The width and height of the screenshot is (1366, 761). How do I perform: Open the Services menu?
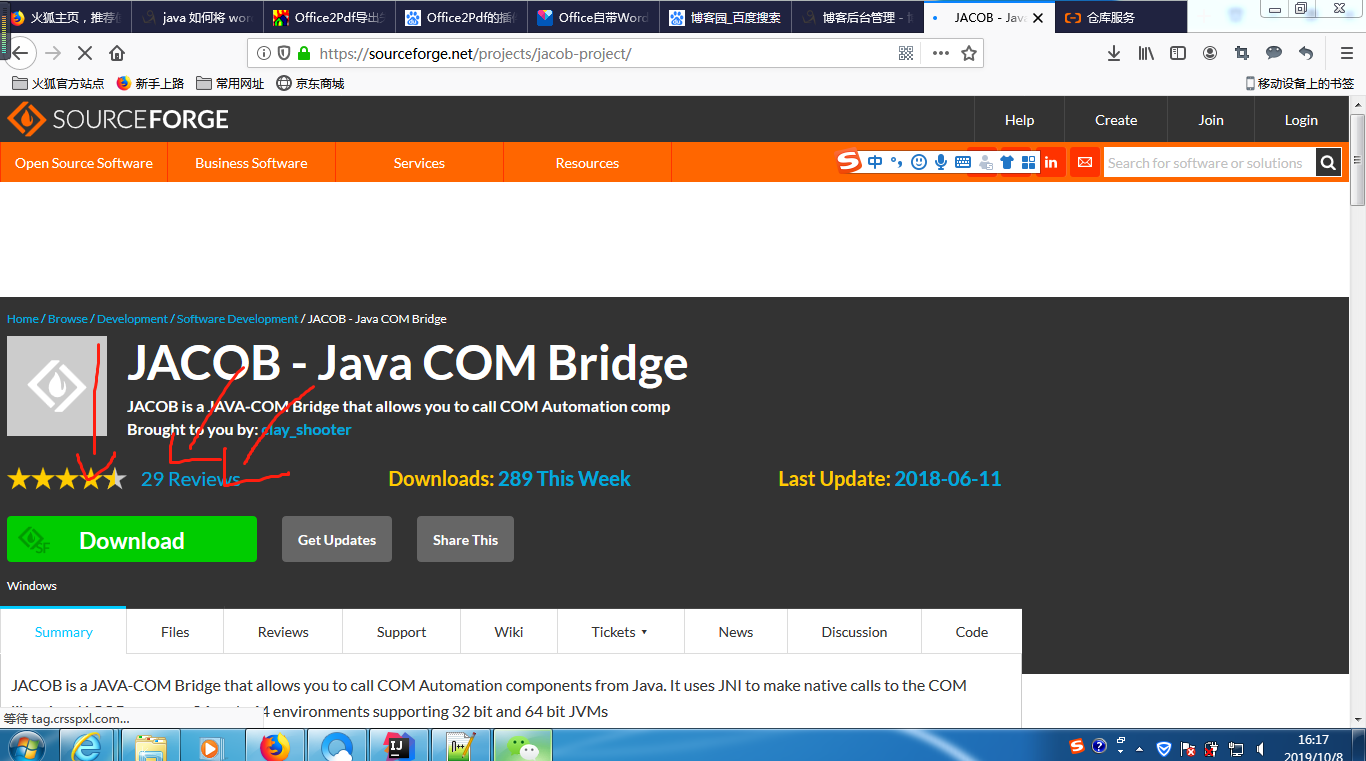pos(419,163)
